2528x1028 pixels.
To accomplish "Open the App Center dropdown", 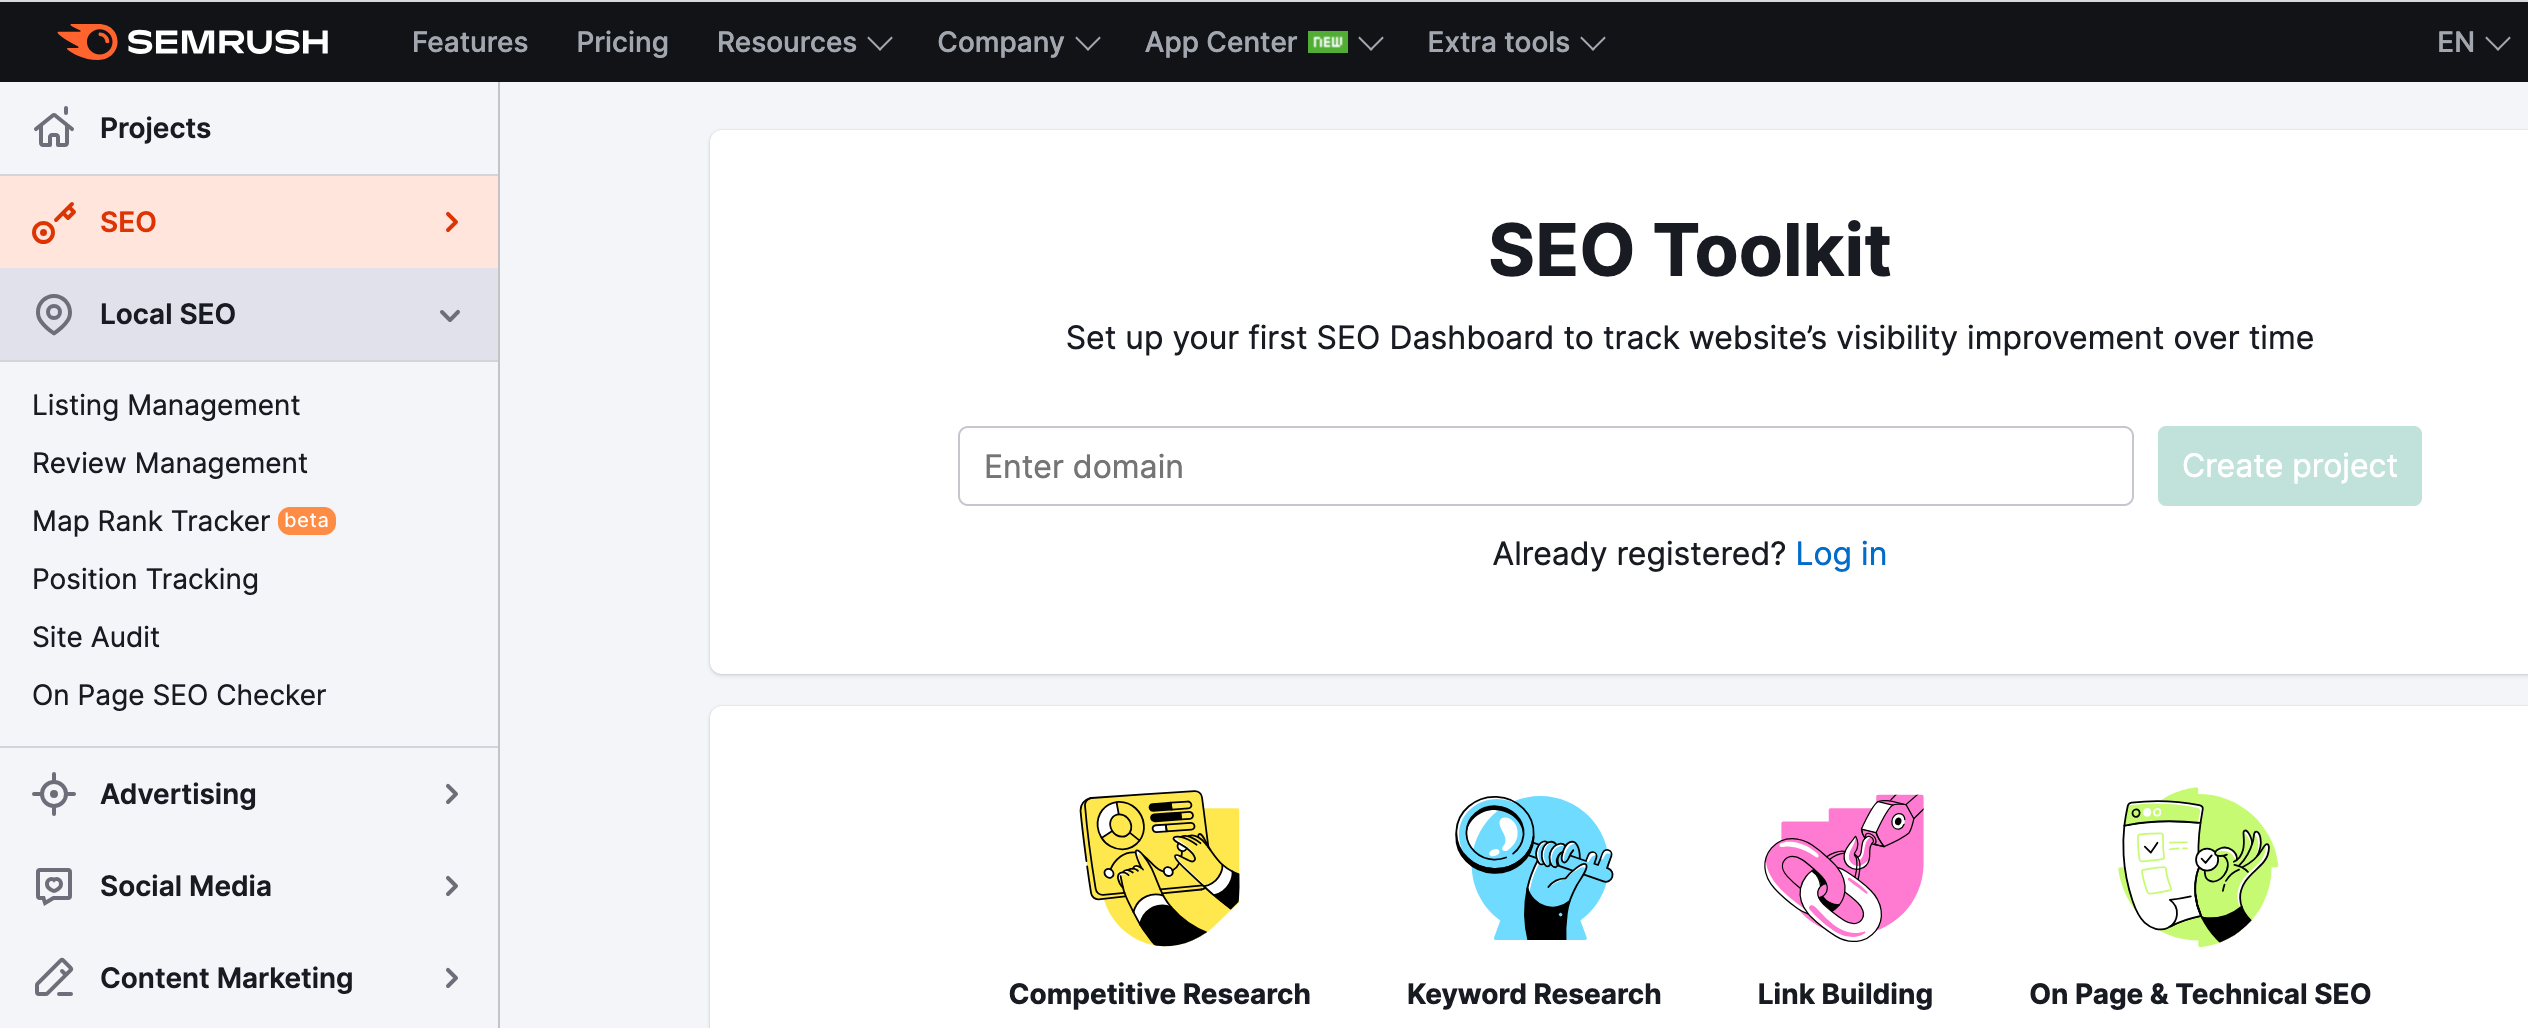I will [x=1264, y=42].
